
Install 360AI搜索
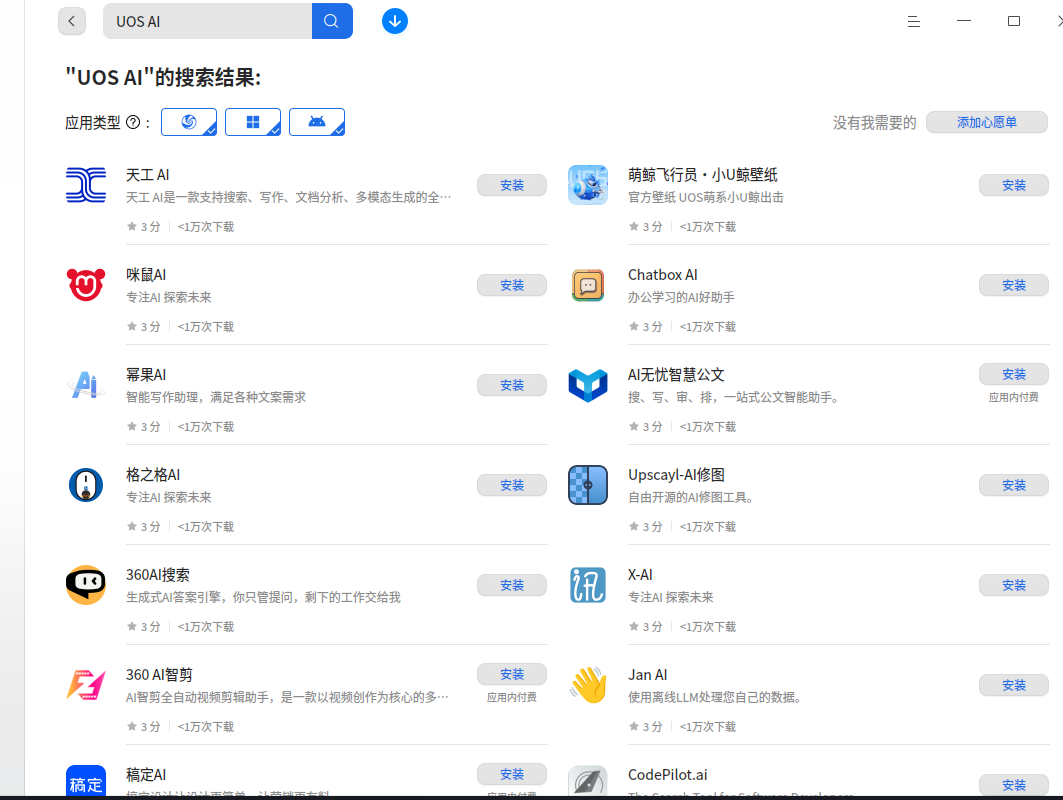pyautogui.click(x=512, y=585)
